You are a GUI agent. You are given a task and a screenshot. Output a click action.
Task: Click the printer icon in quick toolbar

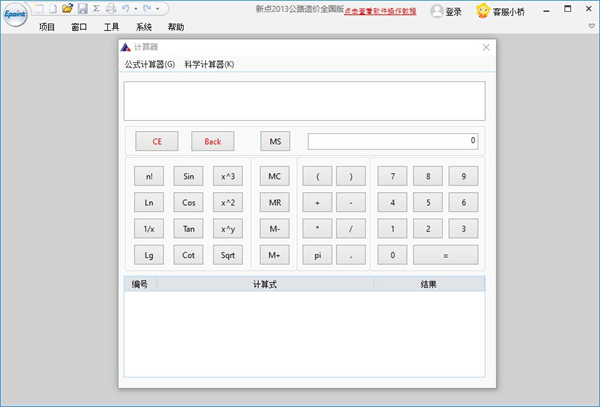point(111,8)
